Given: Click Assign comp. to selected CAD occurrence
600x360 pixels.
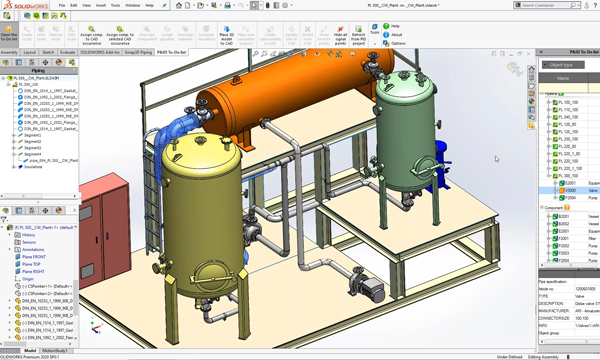Looking at the screenshot, I should point(120,36).
